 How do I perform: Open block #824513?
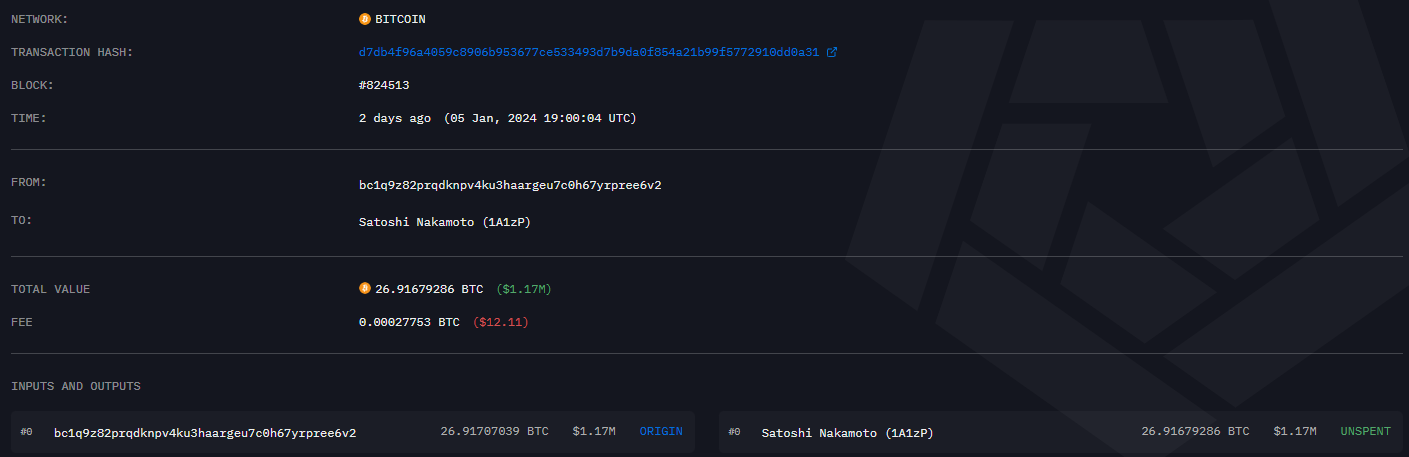coord(384,86)
